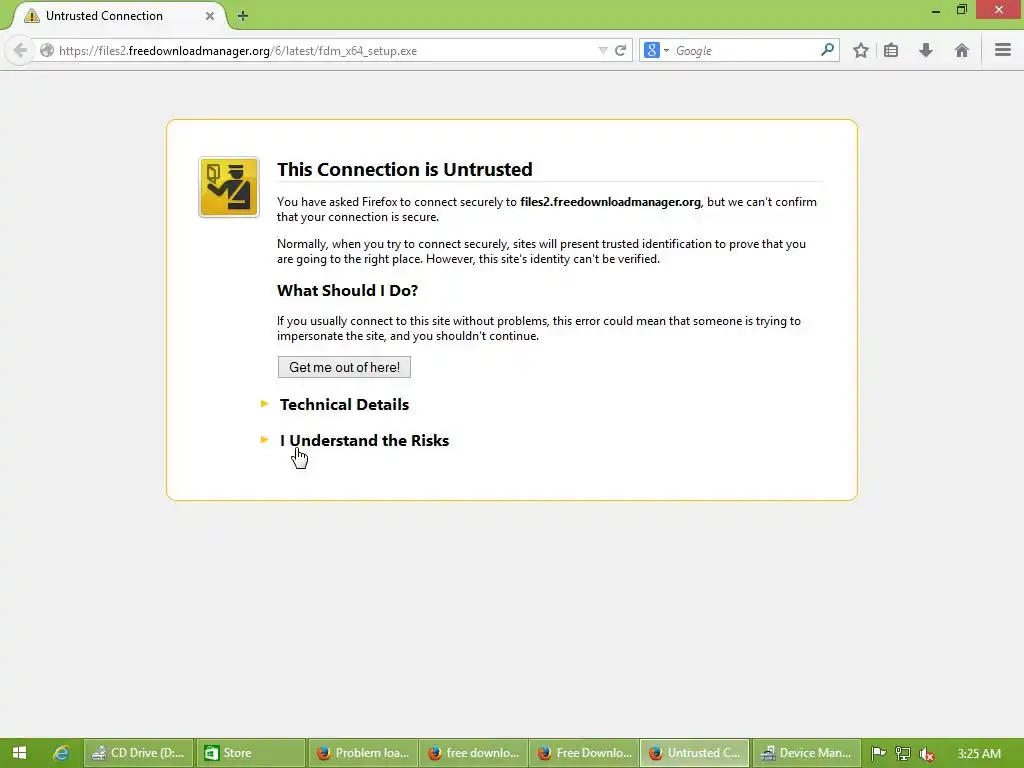
Task: Click the 3:25 AM system clock
Action: (x=979, y=753)
